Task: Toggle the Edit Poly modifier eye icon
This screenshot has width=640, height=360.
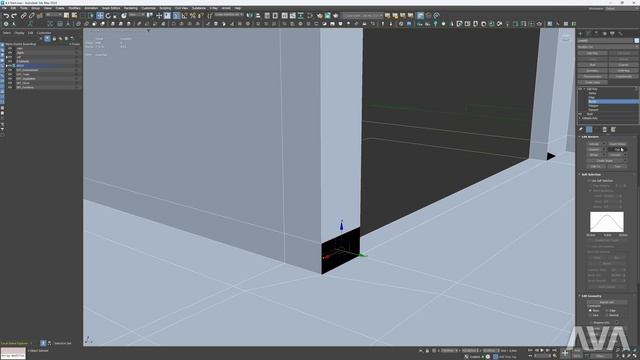Action: (580, 89)
